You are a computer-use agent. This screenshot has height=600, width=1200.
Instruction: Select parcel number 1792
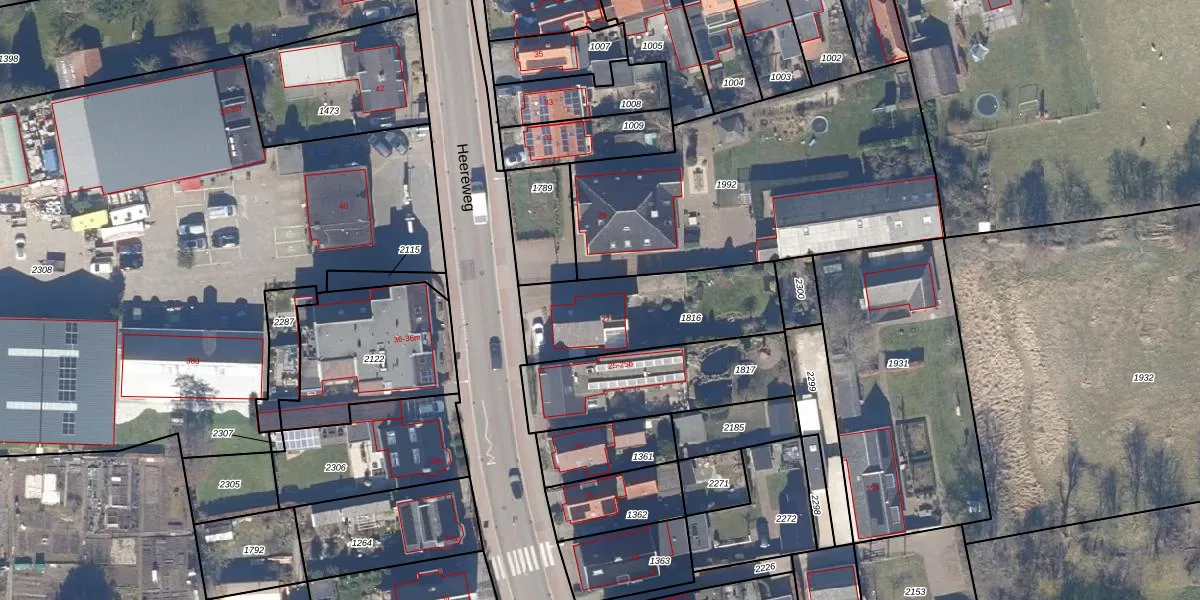click(x=254, y=550)
